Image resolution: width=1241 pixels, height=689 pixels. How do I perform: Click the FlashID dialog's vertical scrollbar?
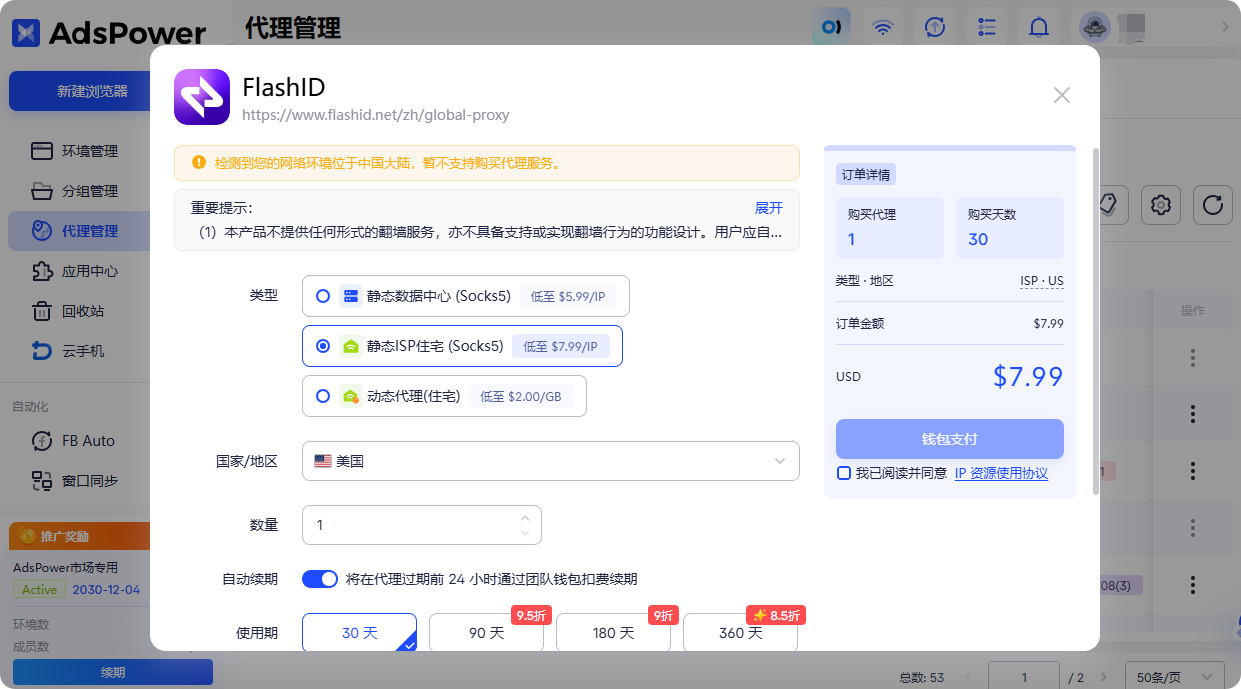pos(1095,320)
